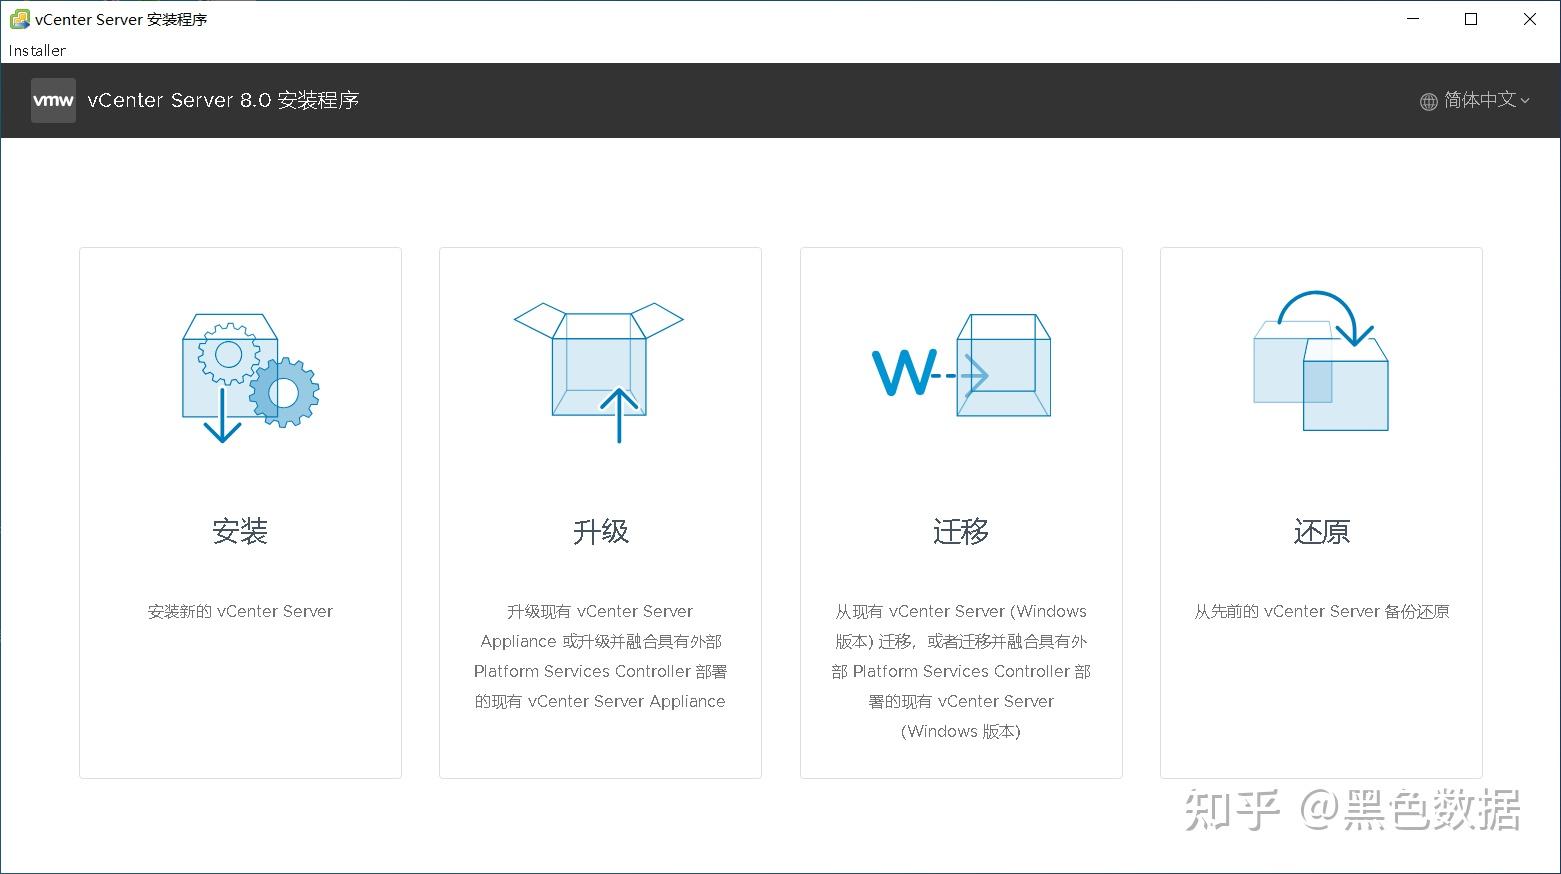1561x874 pixels.
Task: Click the globe language icon
Action: [1428, 100]
